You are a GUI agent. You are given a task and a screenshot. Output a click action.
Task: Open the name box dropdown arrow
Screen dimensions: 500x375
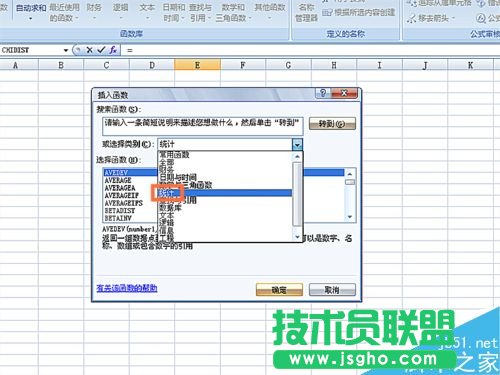point(66,50)
